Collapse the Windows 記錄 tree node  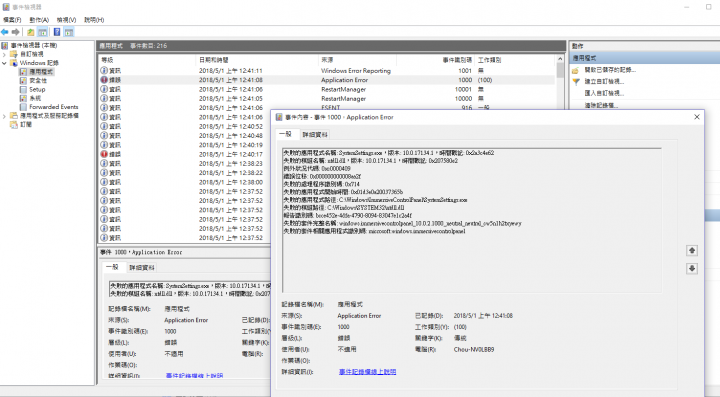click(5, 63)
